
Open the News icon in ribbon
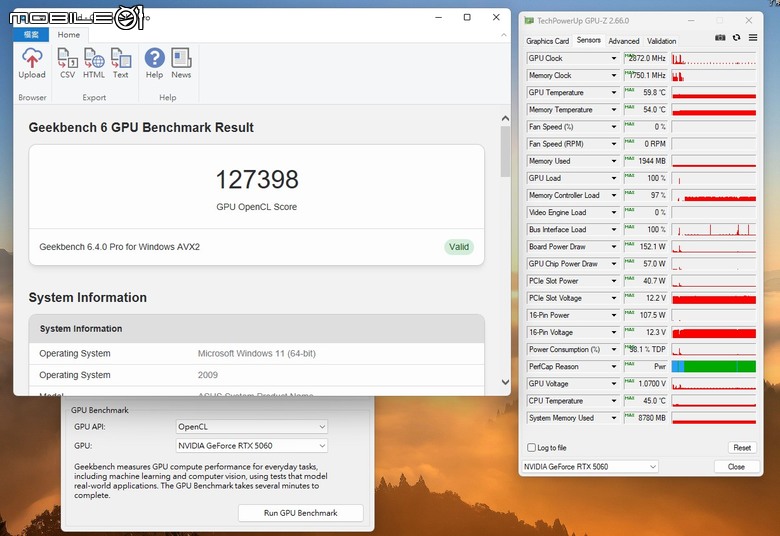tap(181, 63)
